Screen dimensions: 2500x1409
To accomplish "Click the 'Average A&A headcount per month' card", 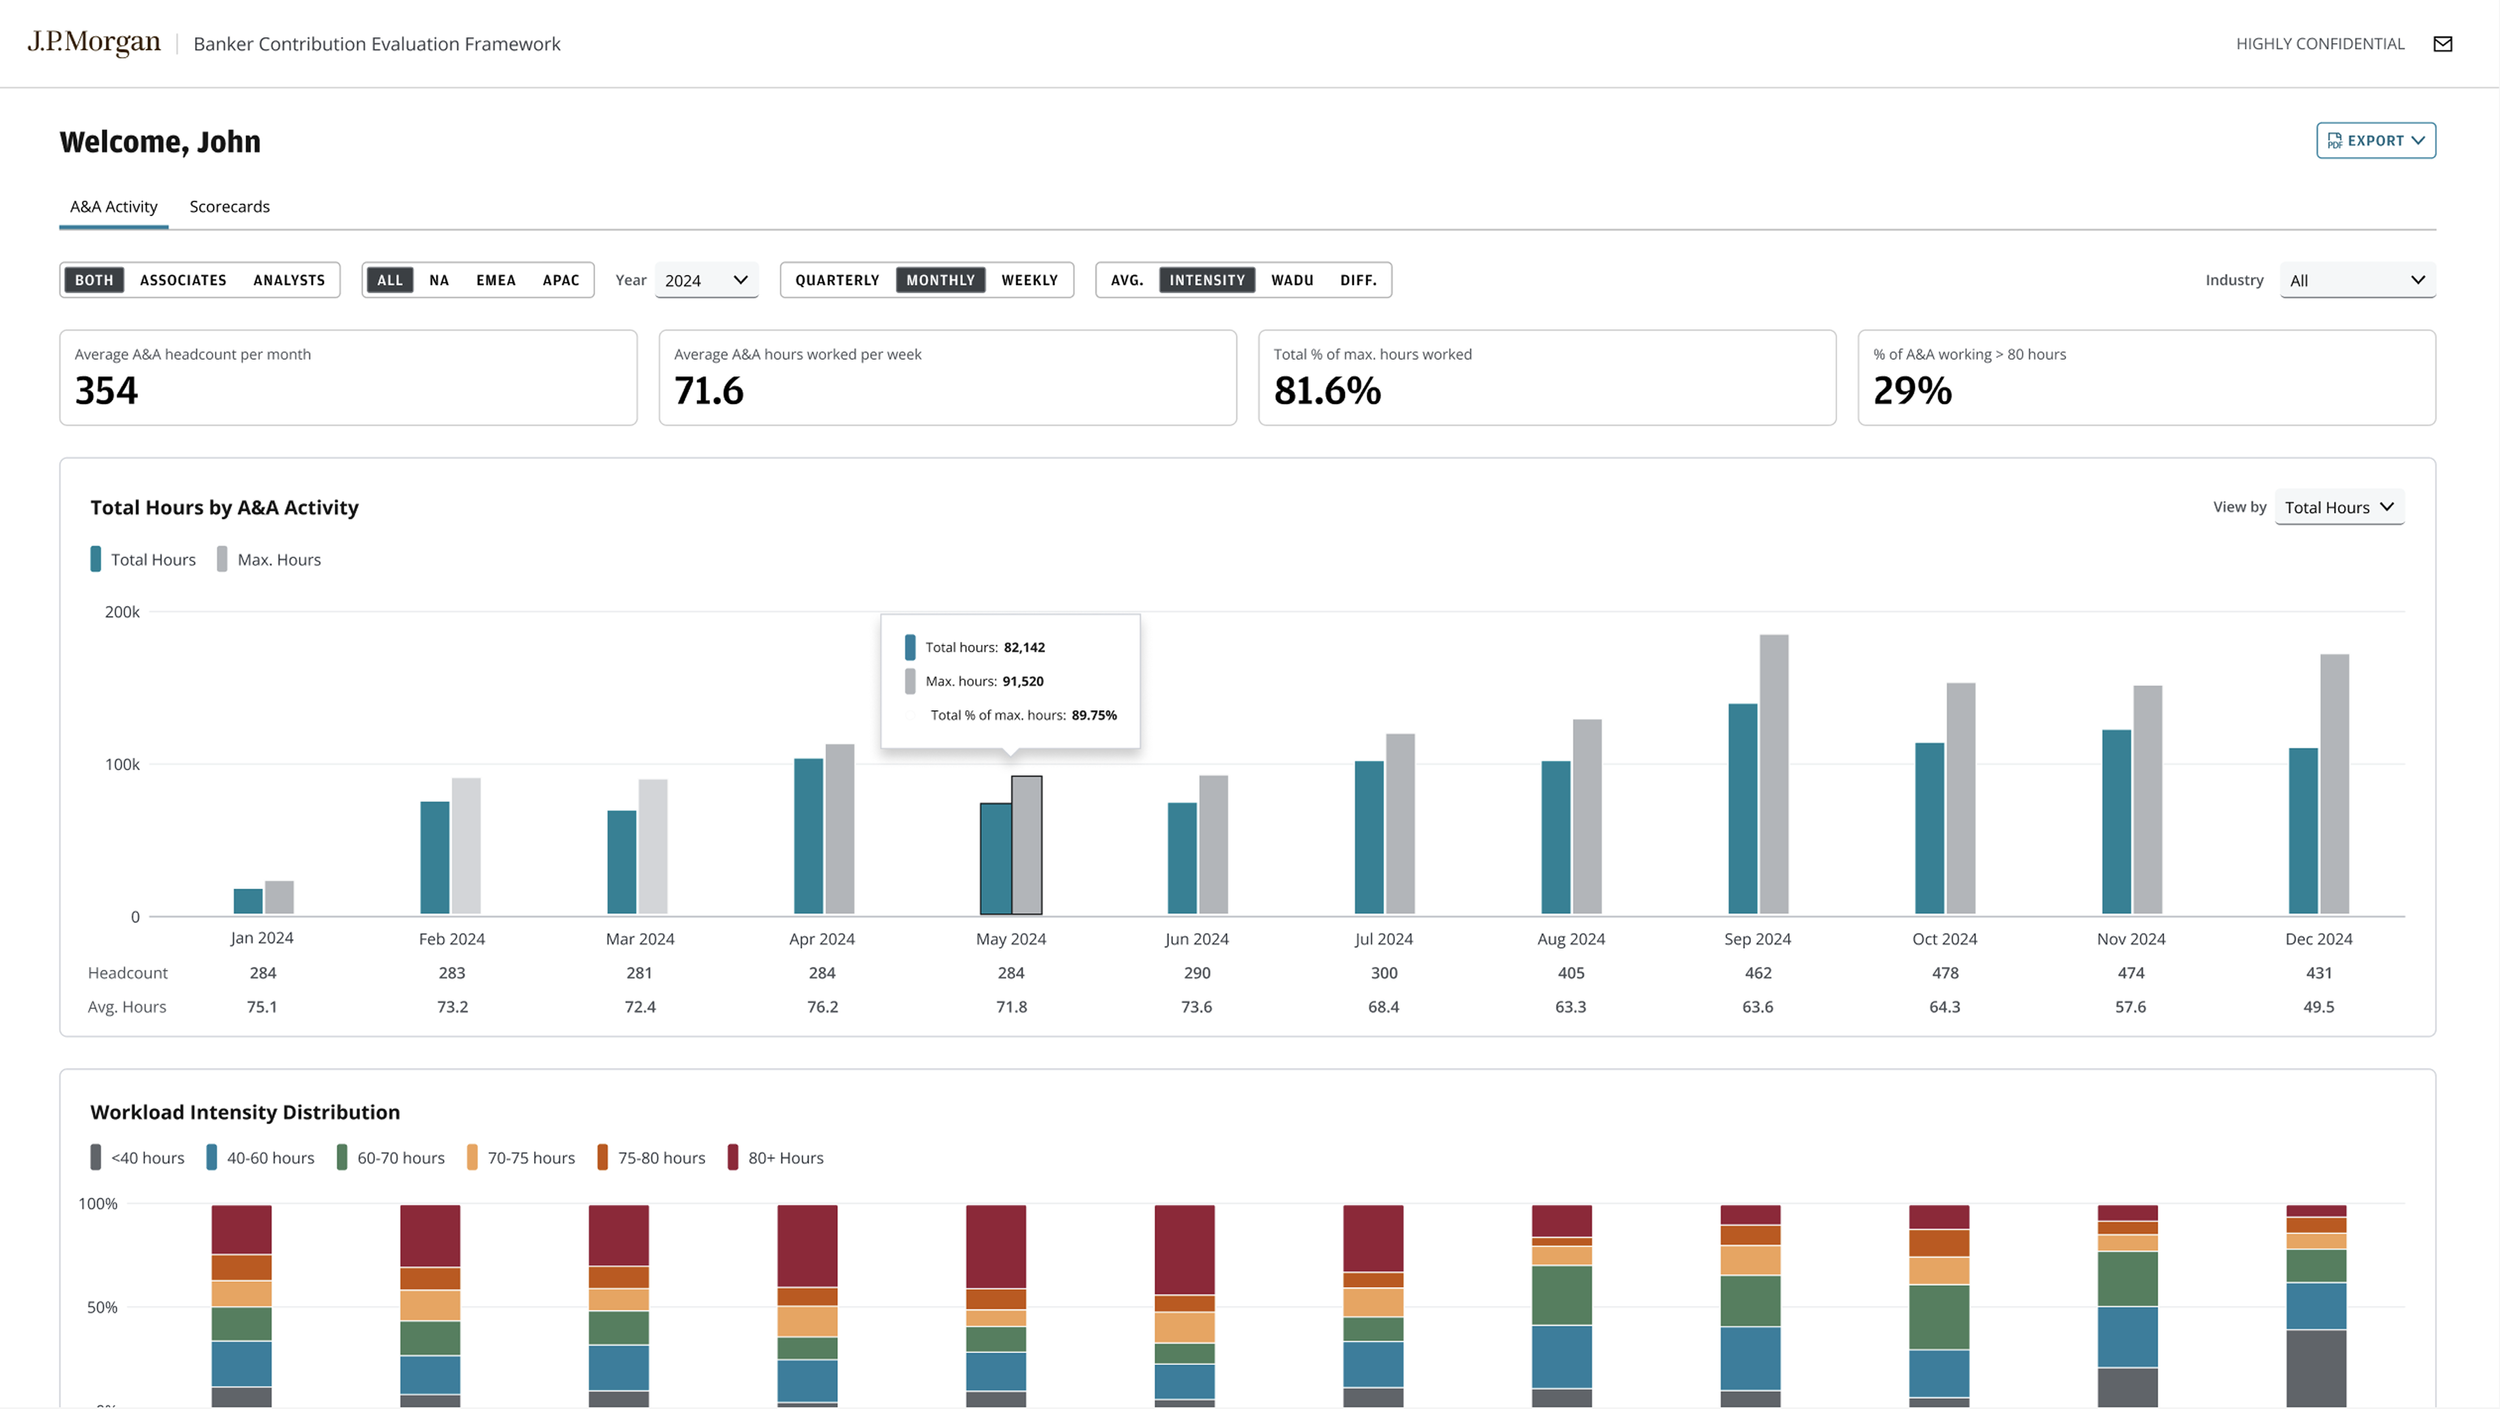I will pos(348,378).
